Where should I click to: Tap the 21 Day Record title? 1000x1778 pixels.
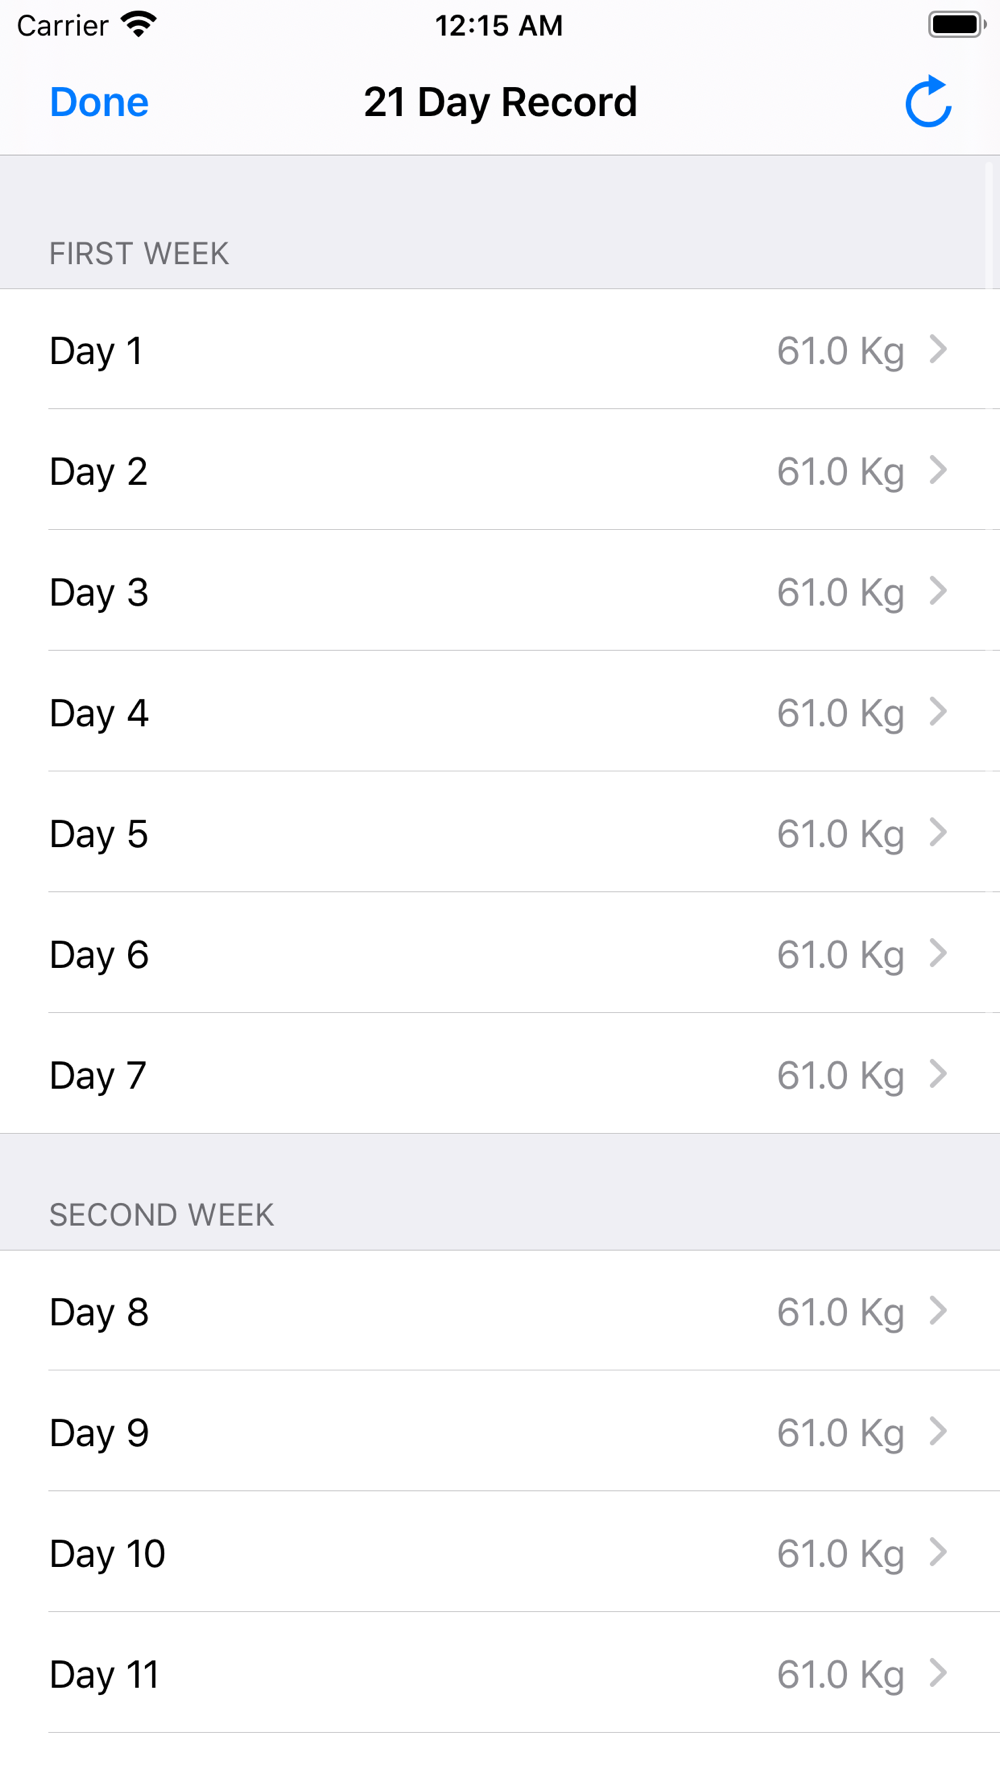[500, 102]
